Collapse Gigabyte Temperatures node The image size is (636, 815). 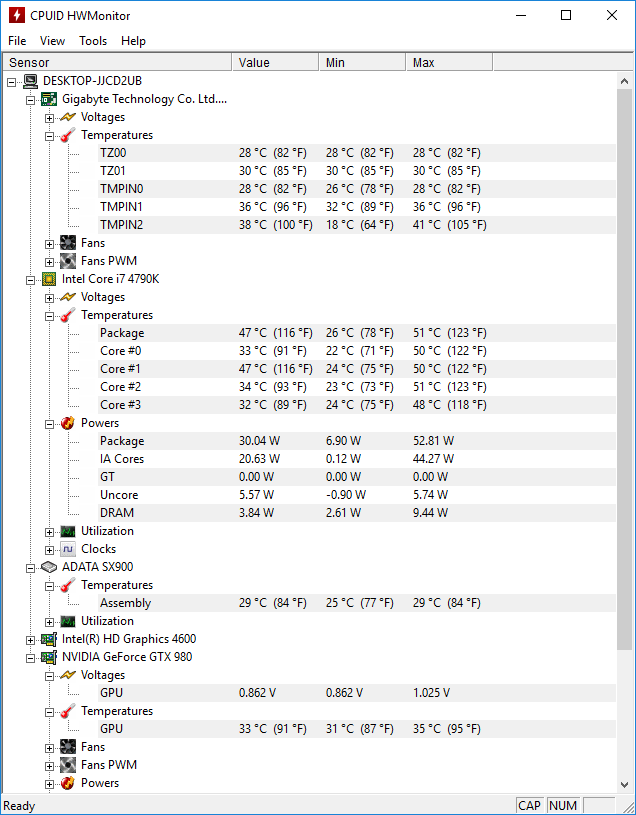[x=49, y=136]
